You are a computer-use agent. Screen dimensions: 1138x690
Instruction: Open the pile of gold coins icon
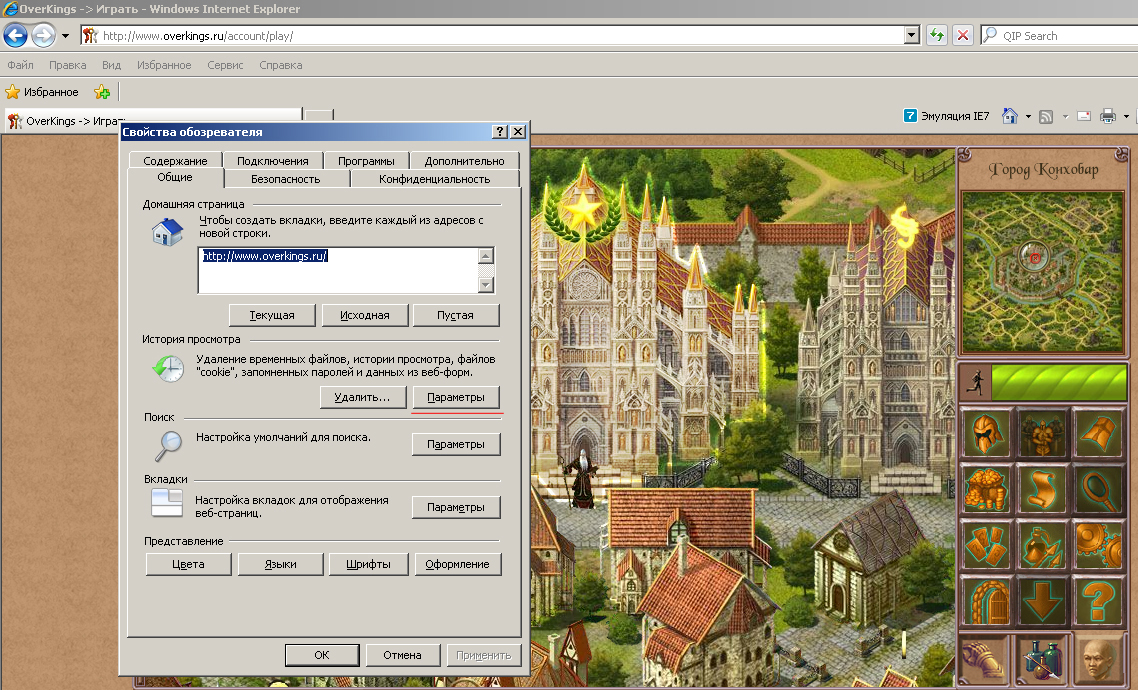(x=986, y=489)
